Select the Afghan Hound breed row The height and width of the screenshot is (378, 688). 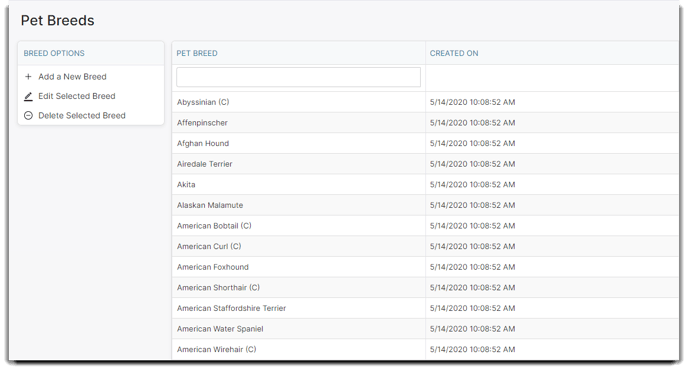tap(425, 143)
